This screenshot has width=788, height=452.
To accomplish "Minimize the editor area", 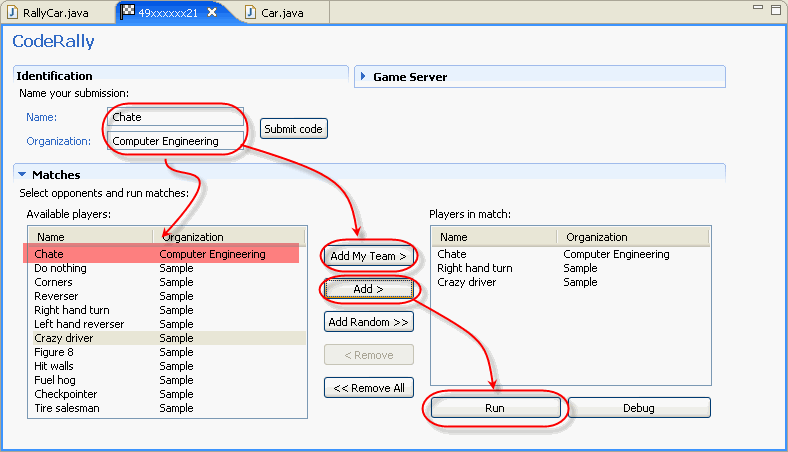I will coord(758,8).
